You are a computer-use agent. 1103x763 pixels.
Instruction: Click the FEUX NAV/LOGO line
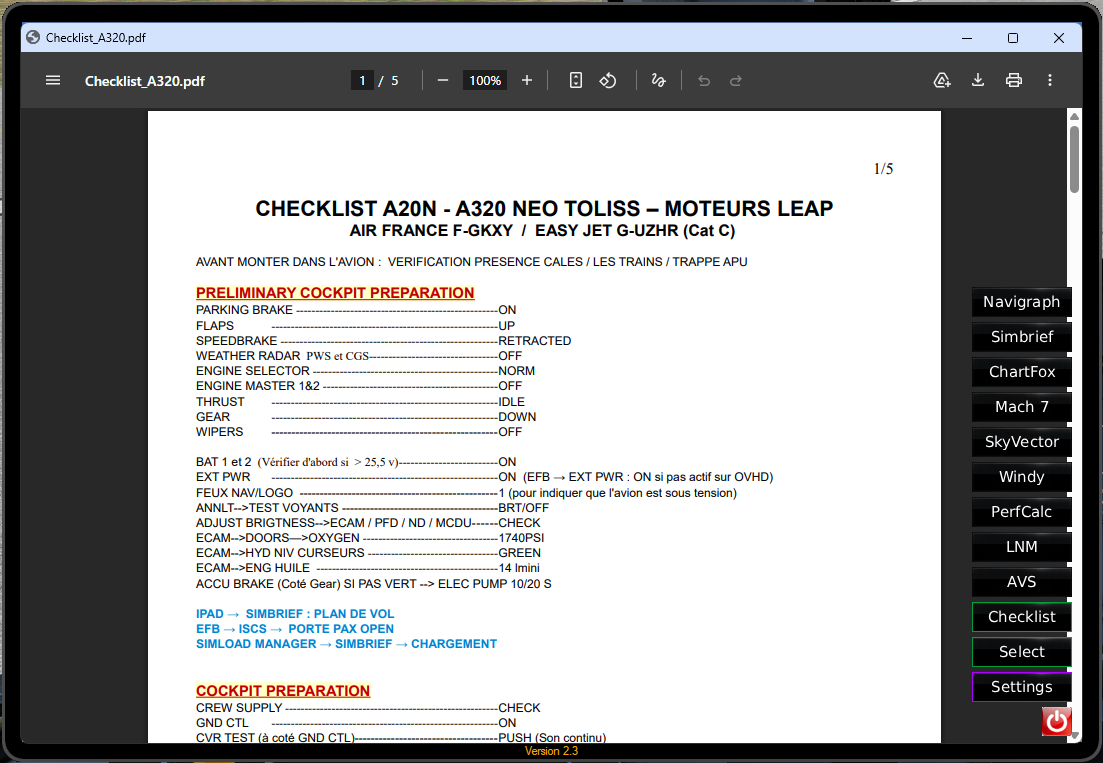[466, 493]
